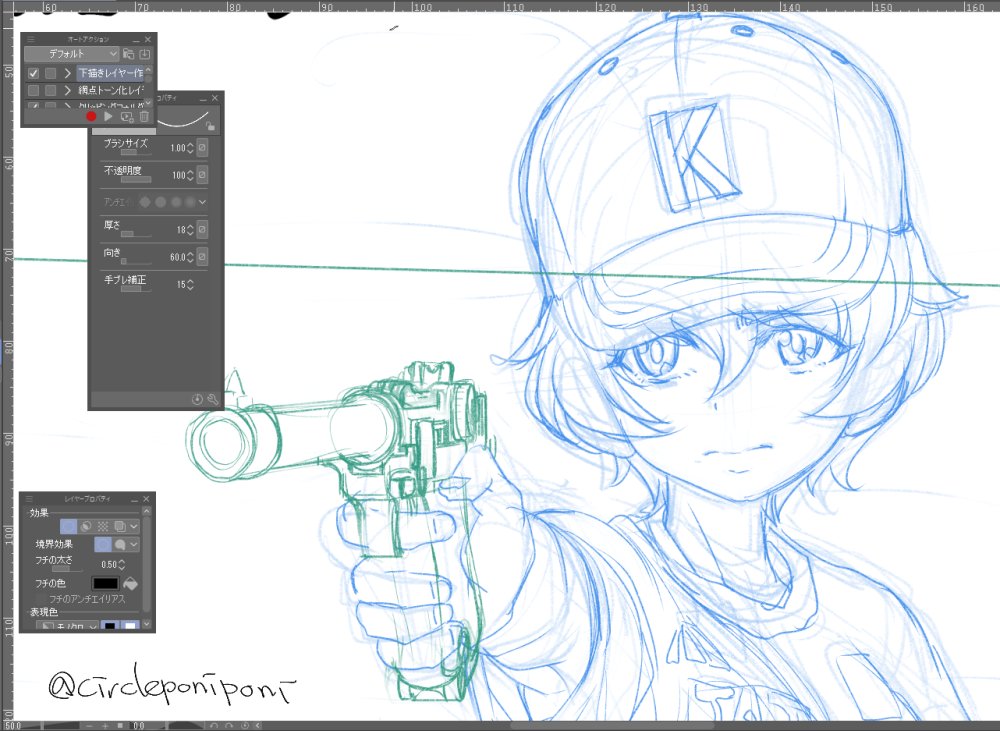Toggle dialog box beside 下描きレイヤー作 action
This screenshot has height=731, width=1000.
pos(51,73)
